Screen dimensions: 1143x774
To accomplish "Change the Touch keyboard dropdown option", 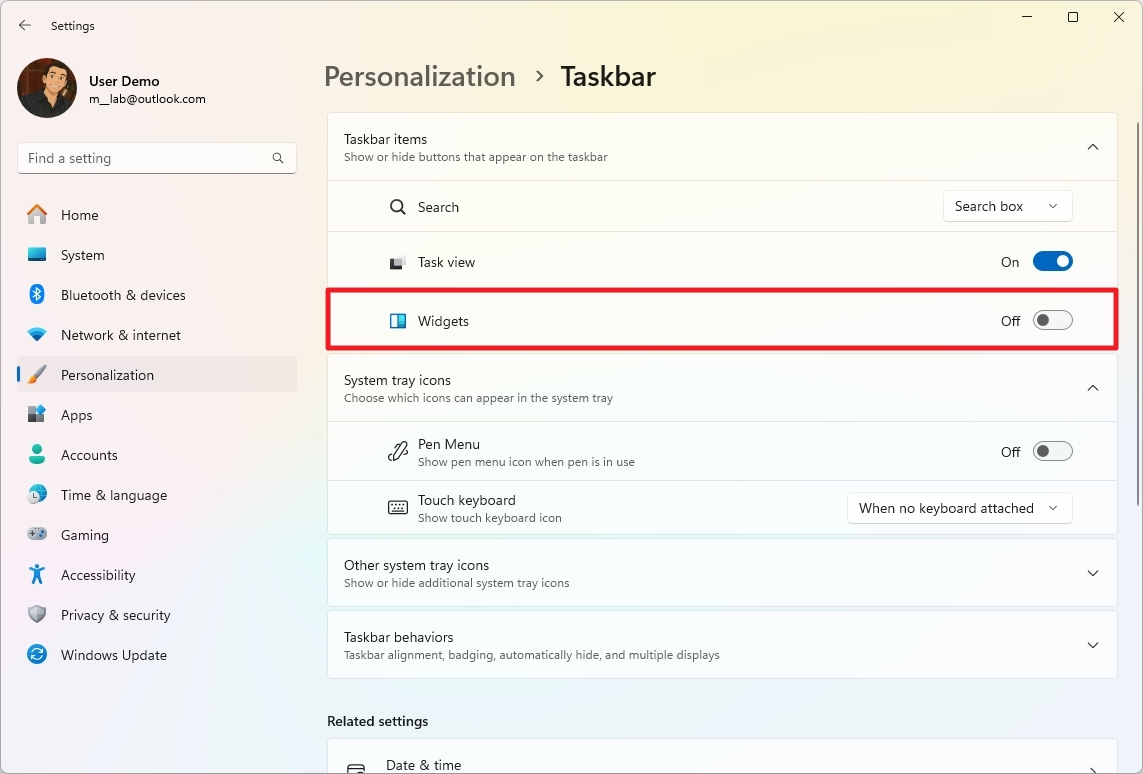I will tap(959, 508).
